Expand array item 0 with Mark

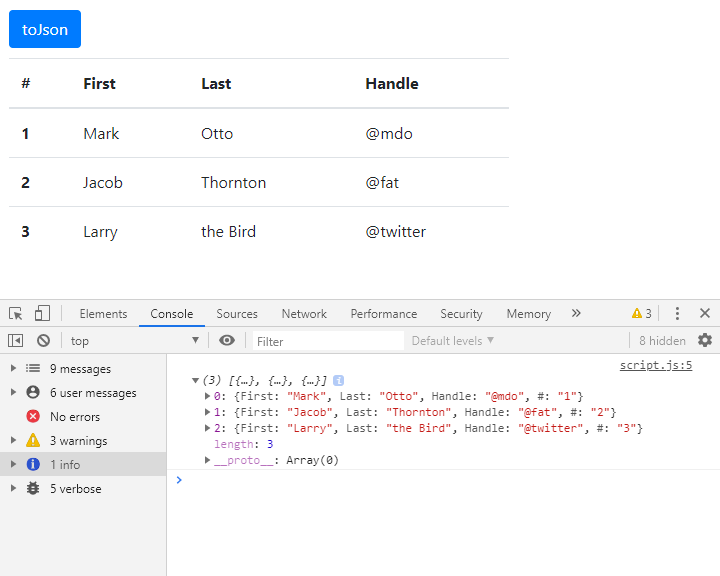coord(207,396)
